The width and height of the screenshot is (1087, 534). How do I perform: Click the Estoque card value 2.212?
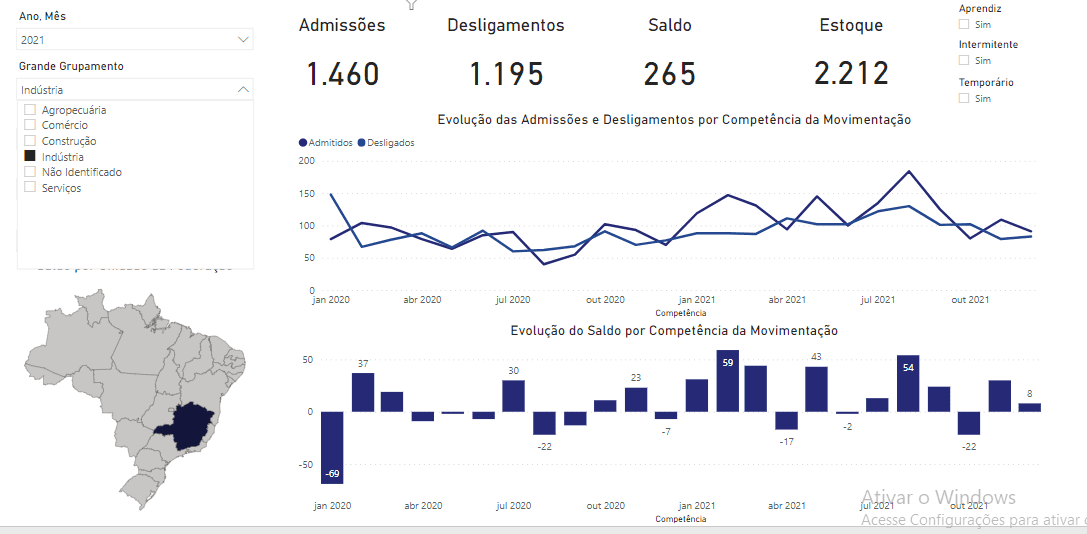851,74
